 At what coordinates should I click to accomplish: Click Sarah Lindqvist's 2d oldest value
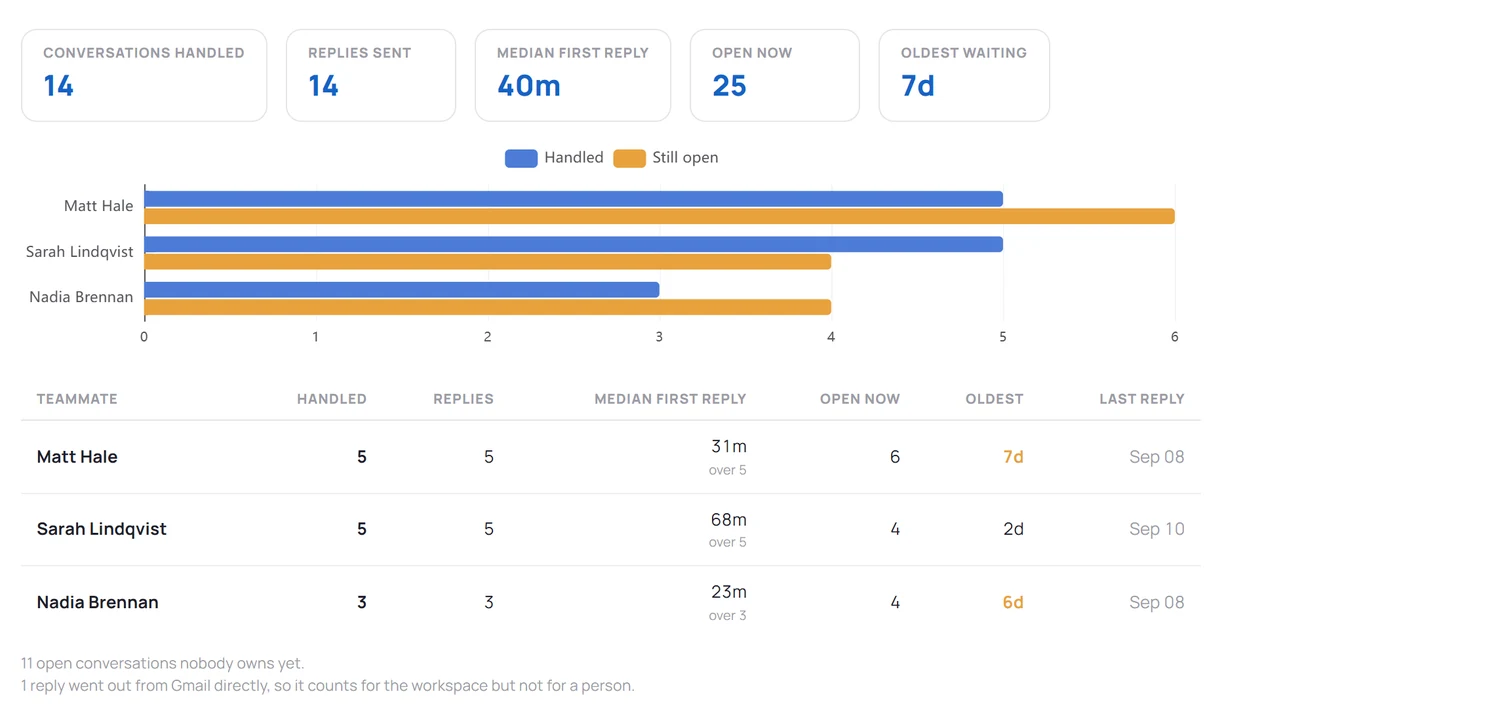(1013, 529)
